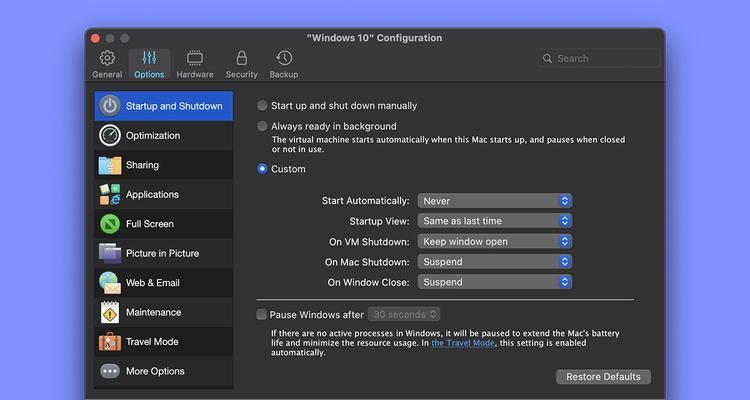Open the Full Screen settings pane label

(x=150, y=224)
